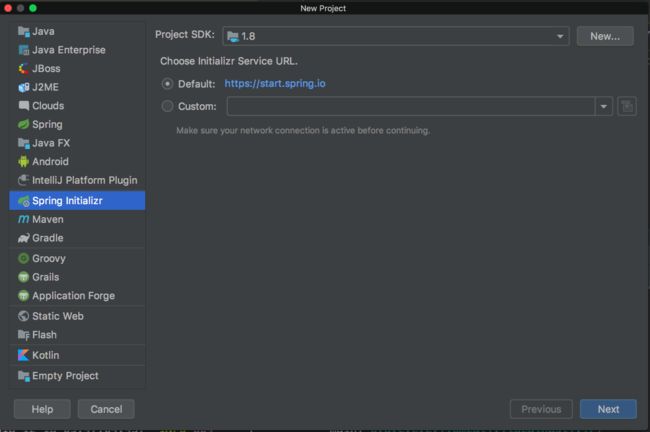The height and width of the screenshot is (432, 650).
Task: Pick Clouds from the project types
Action: point(77,106)
